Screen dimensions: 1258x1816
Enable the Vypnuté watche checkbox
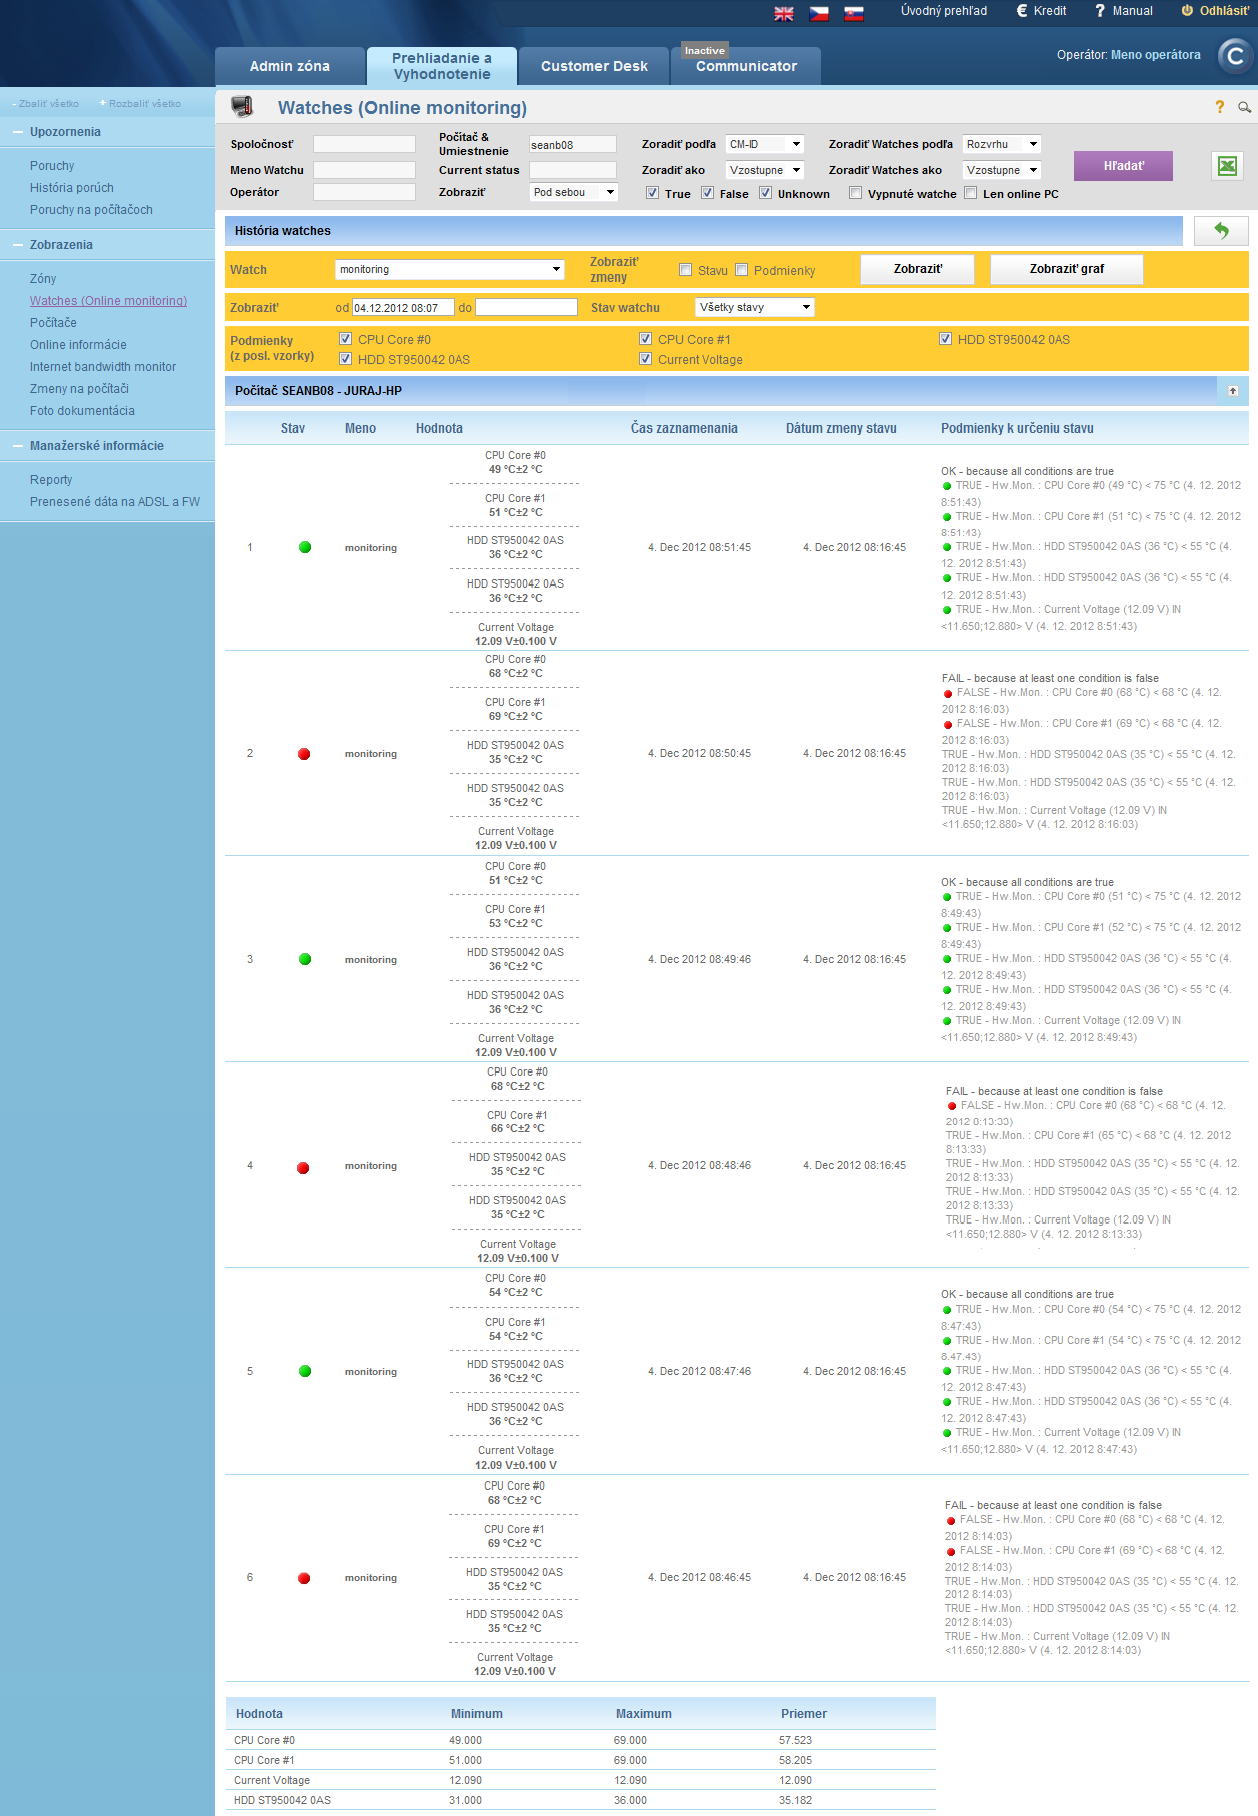855,193
